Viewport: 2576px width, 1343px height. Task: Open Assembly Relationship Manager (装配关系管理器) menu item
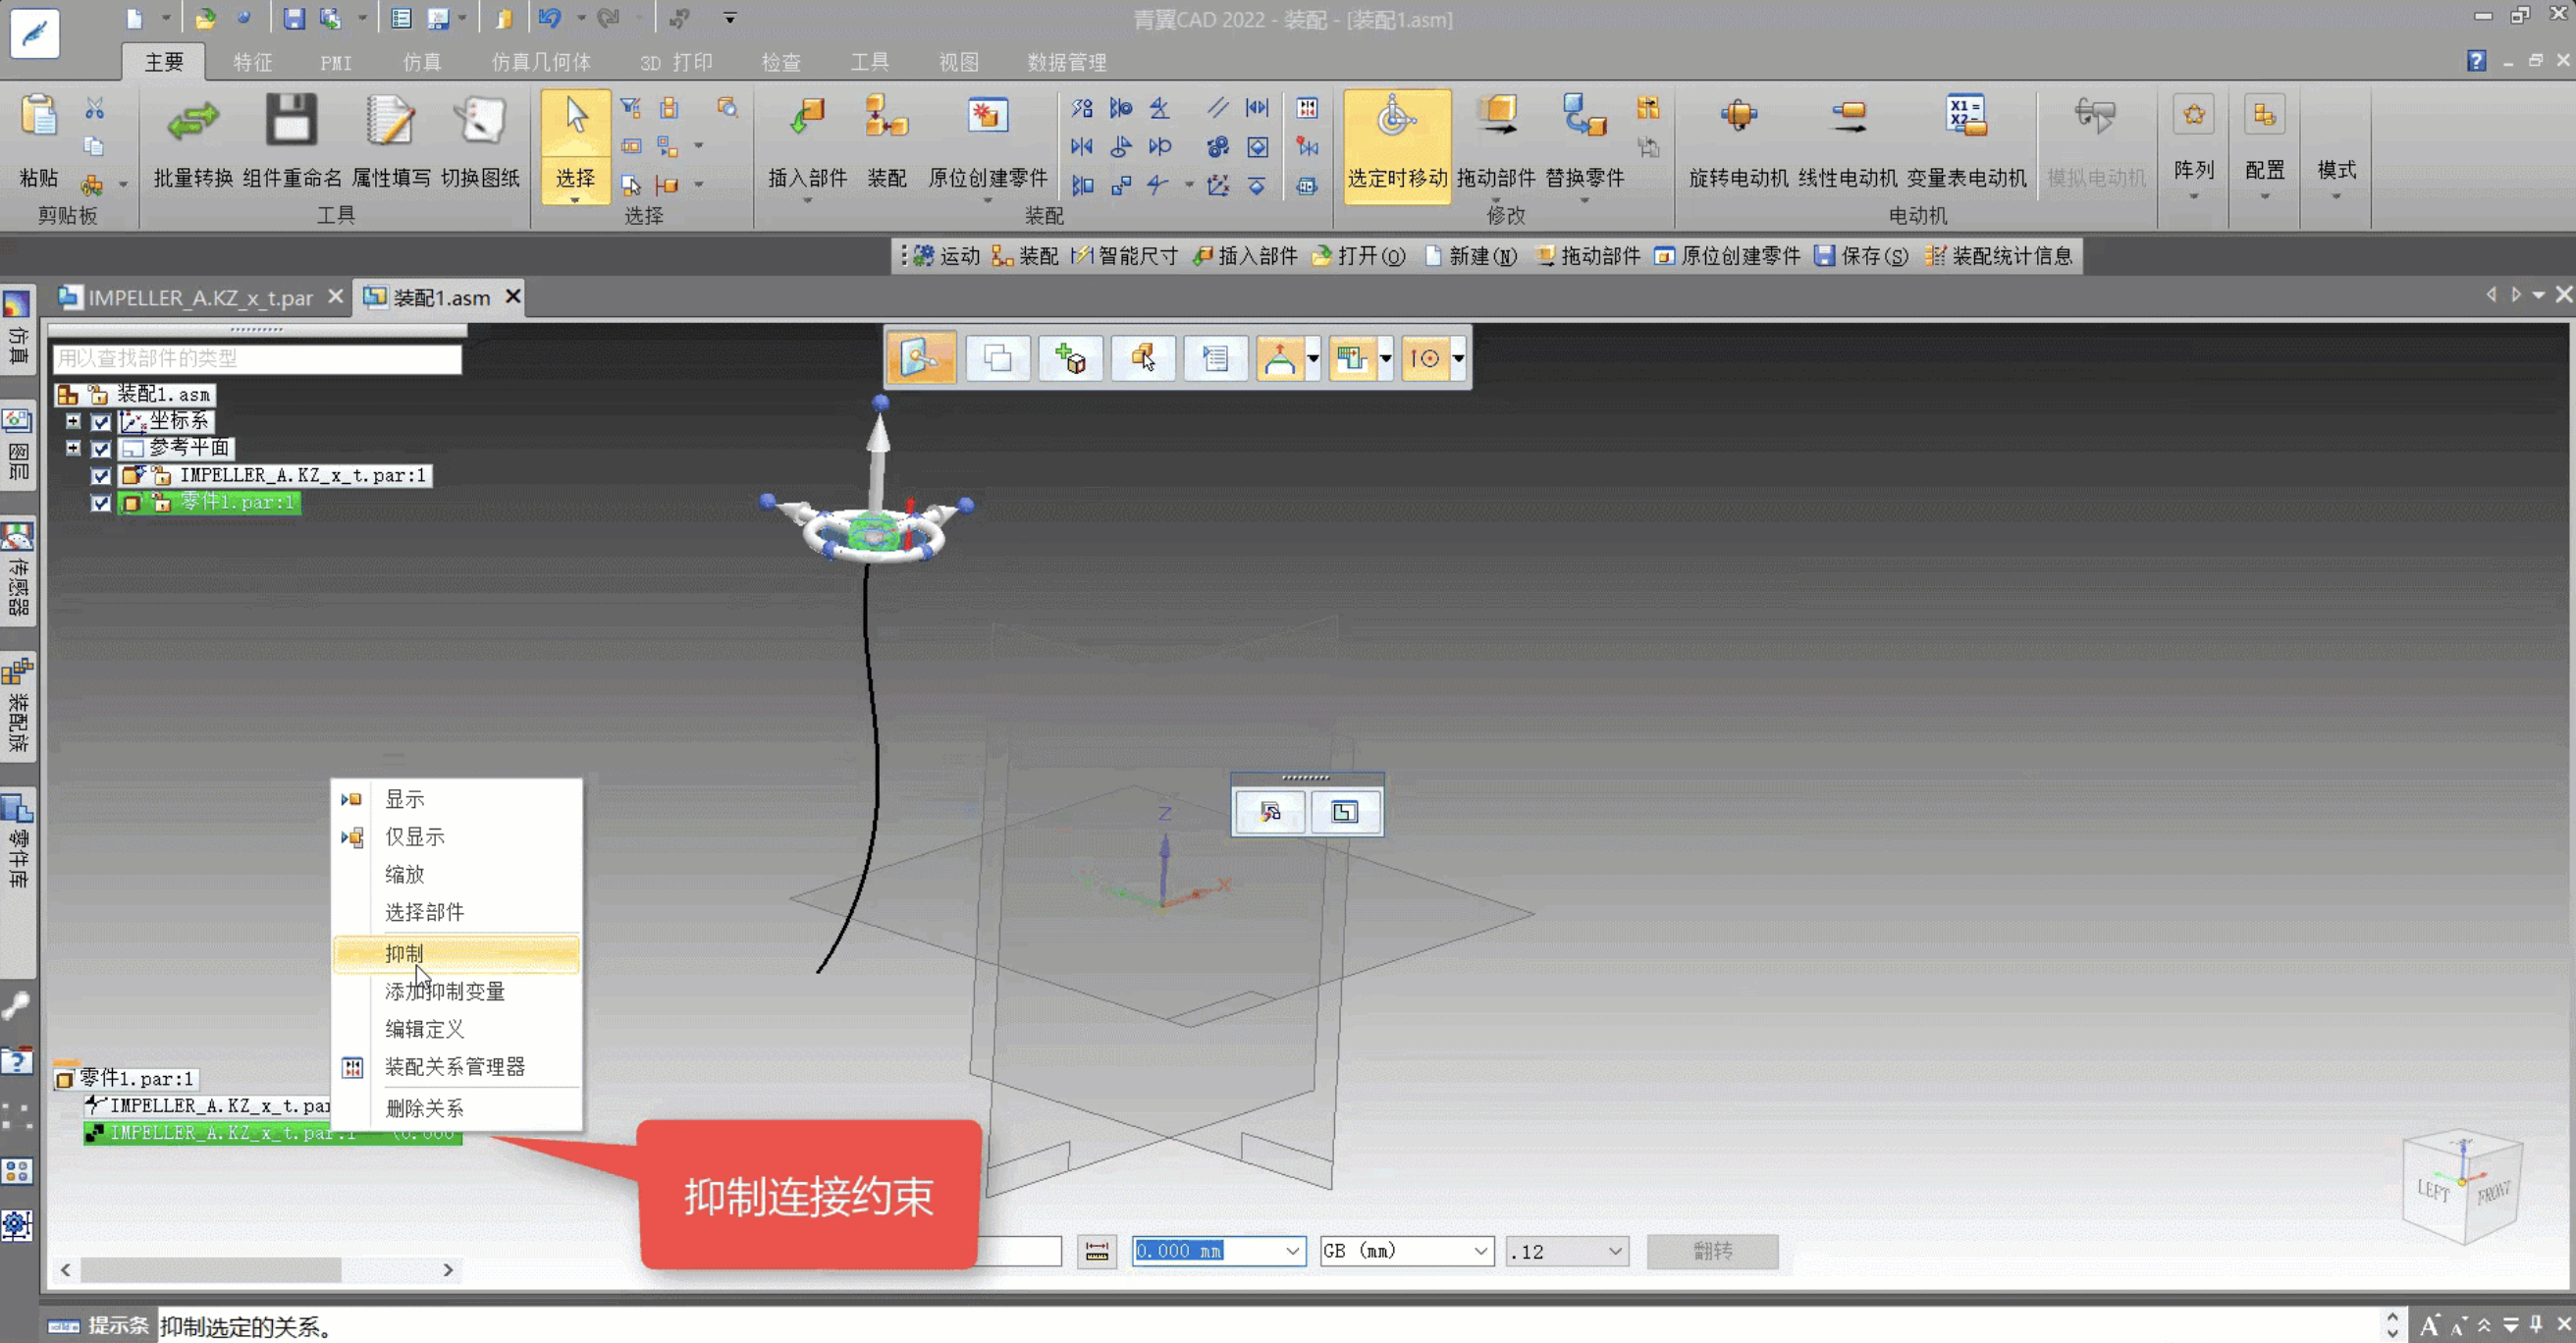[x=456, y=1067]
